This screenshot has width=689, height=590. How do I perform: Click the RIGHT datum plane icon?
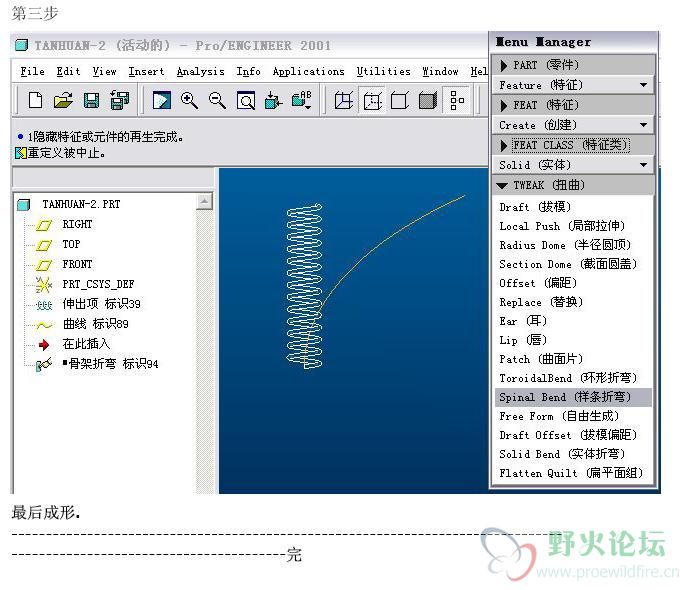click(x=44, y=225)
